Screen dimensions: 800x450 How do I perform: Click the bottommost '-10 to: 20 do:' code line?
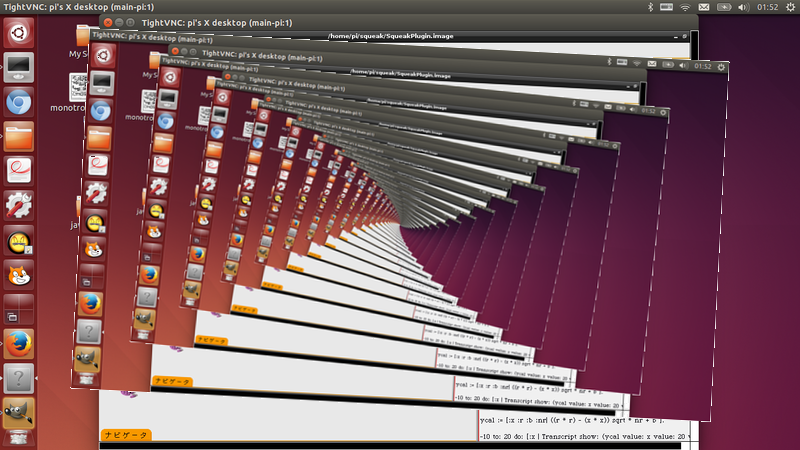point(585,436)
